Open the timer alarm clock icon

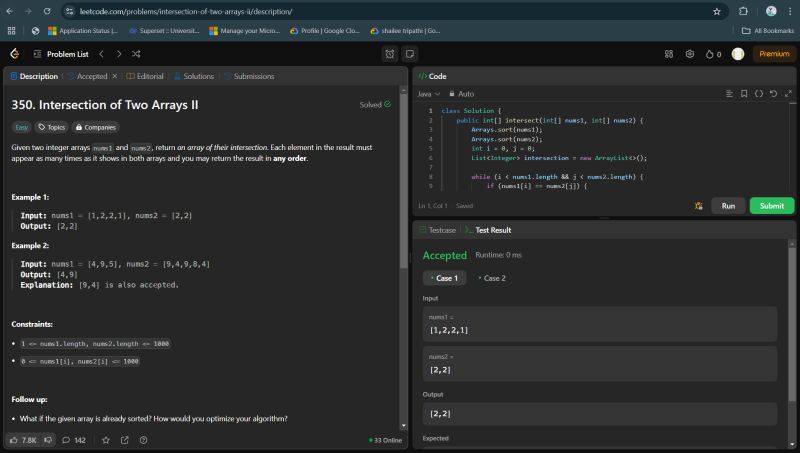point(389,54)
